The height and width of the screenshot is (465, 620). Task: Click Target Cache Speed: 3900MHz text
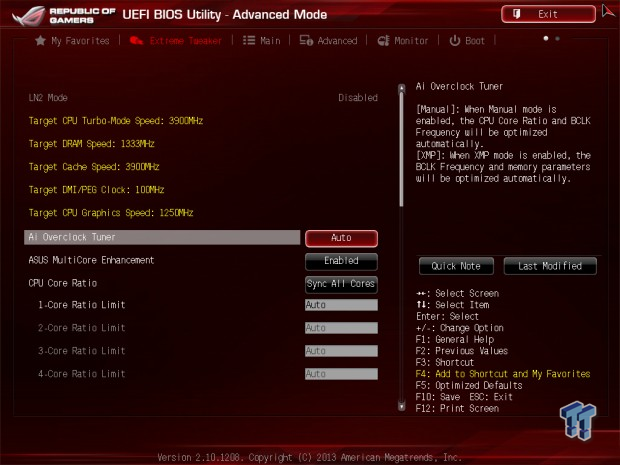(94, 167)
